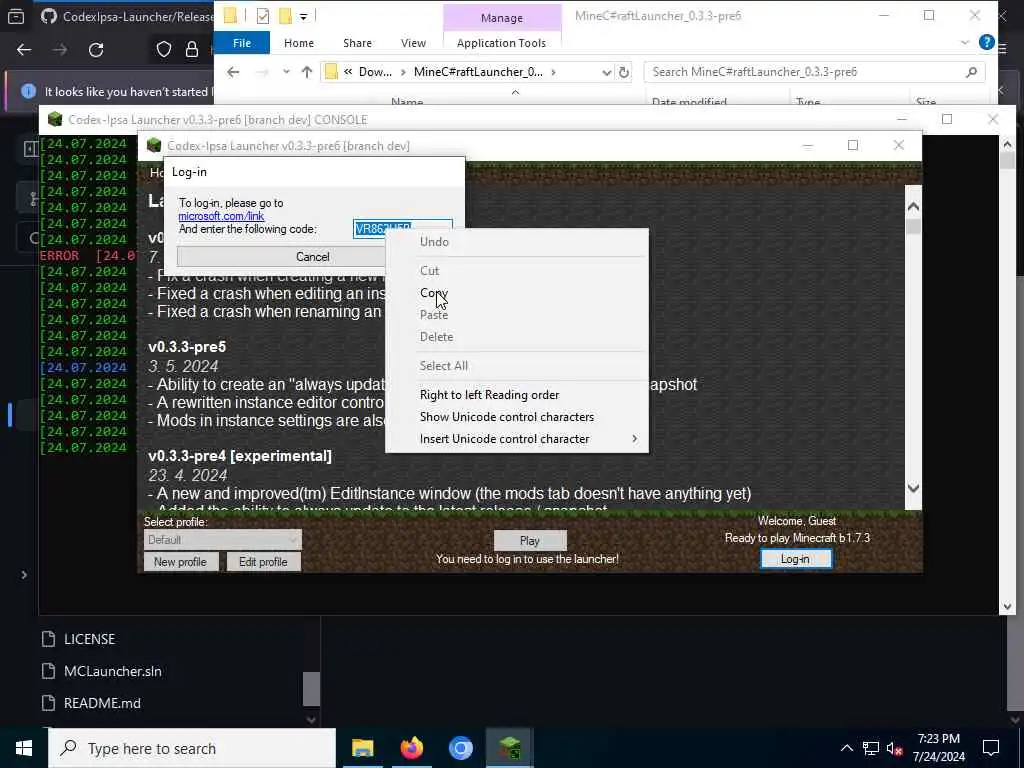Click Explorer search magnifier icon

pyautogui.click(x=971, y=72)
